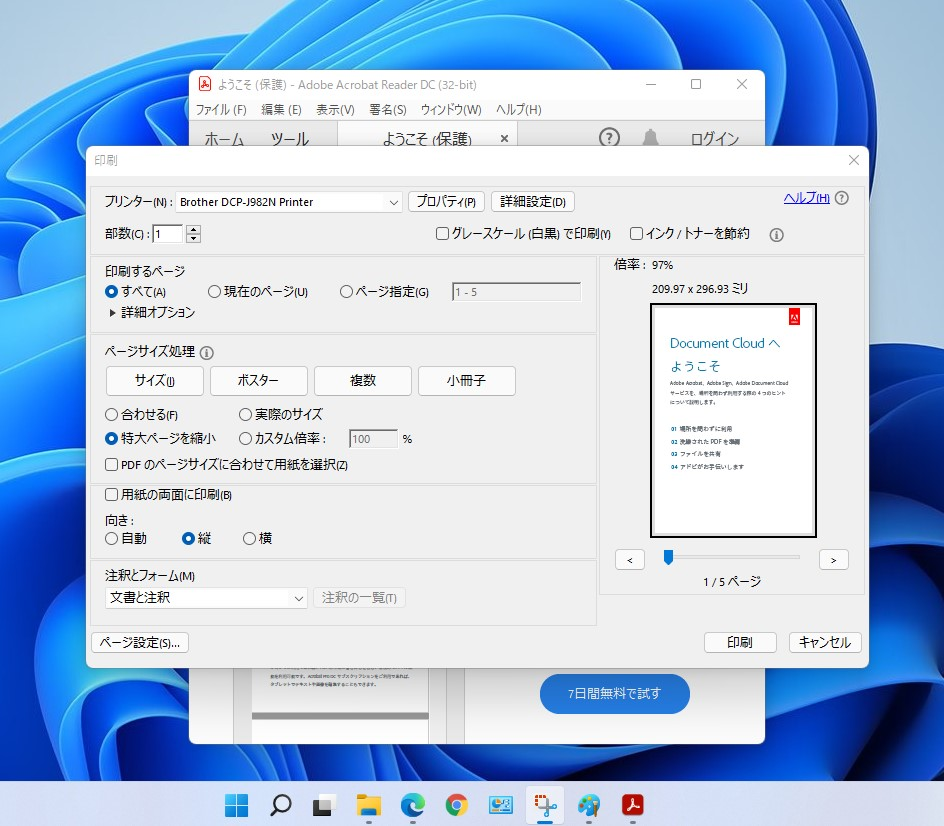944x826 pixels.
Task: Switch to ホーム tab in Acrobat
Action: pos(224,140)
